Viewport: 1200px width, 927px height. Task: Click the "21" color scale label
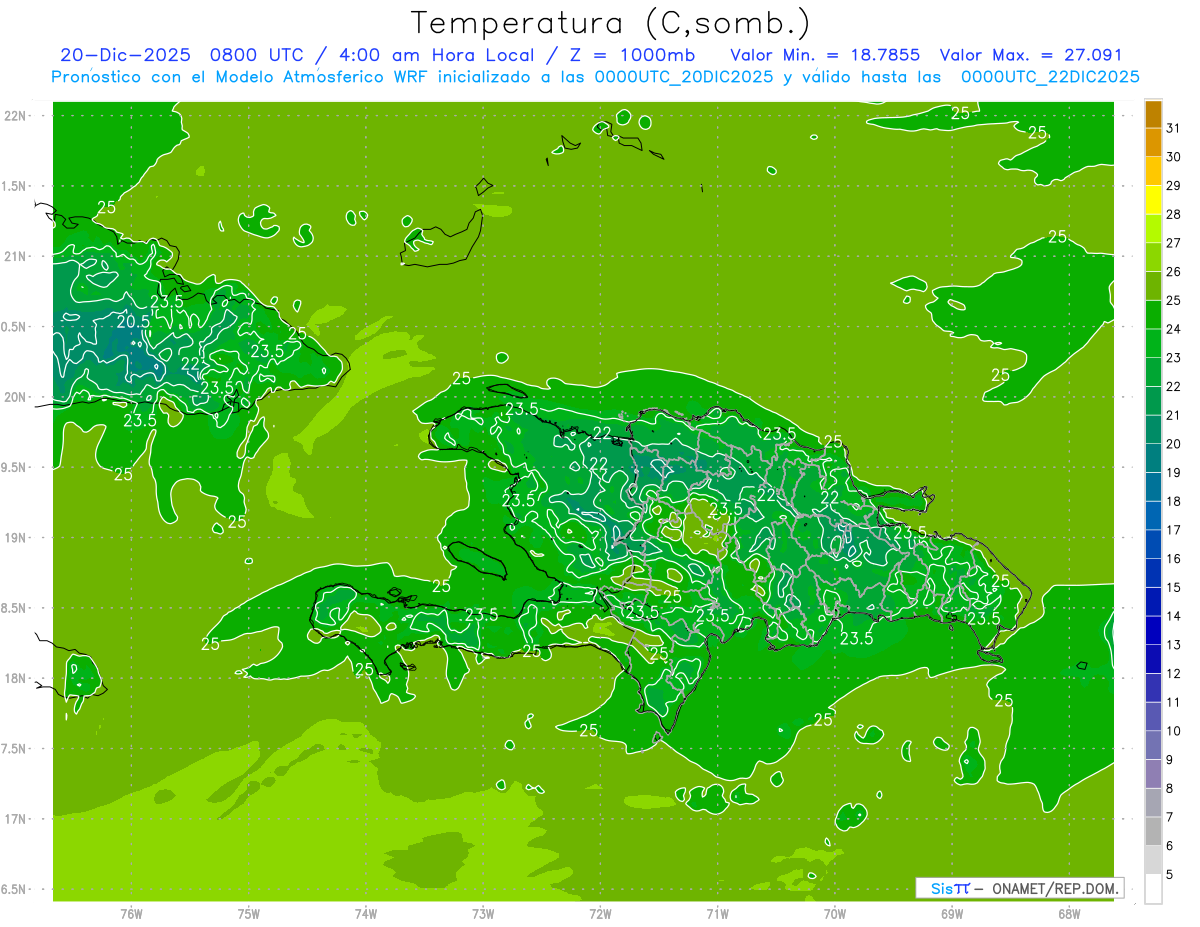[x=1174, y=415]
